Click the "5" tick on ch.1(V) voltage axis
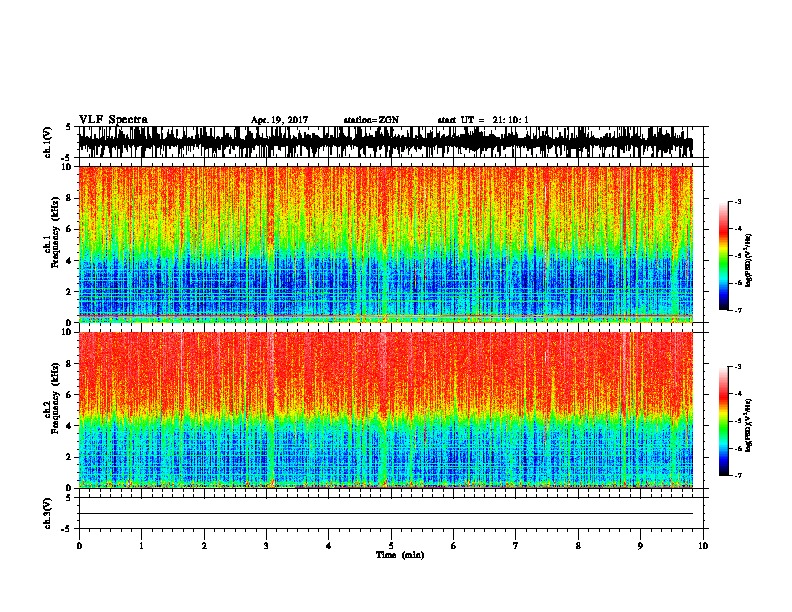The width and height of the screenshot is (792, 612). pos(69,127)
